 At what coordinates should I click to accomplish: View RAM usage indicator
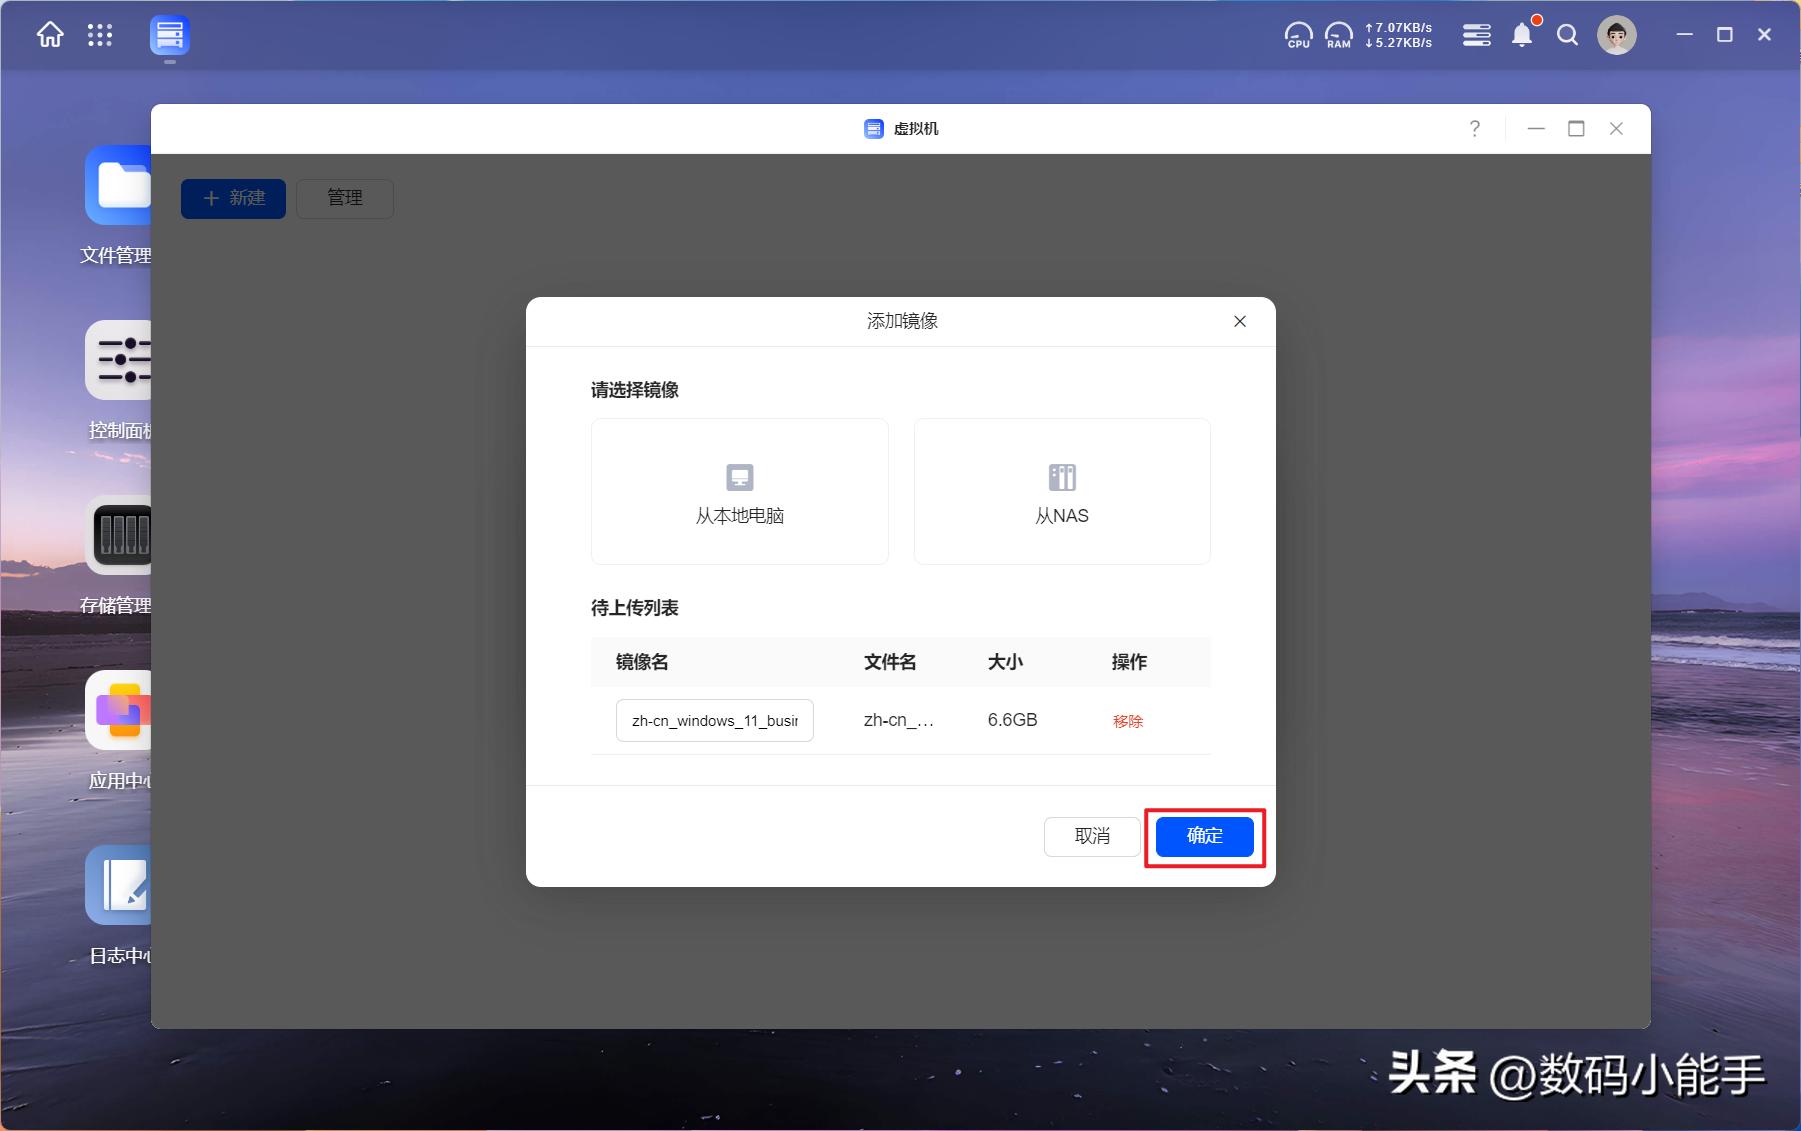click(x=1338, y=36)
